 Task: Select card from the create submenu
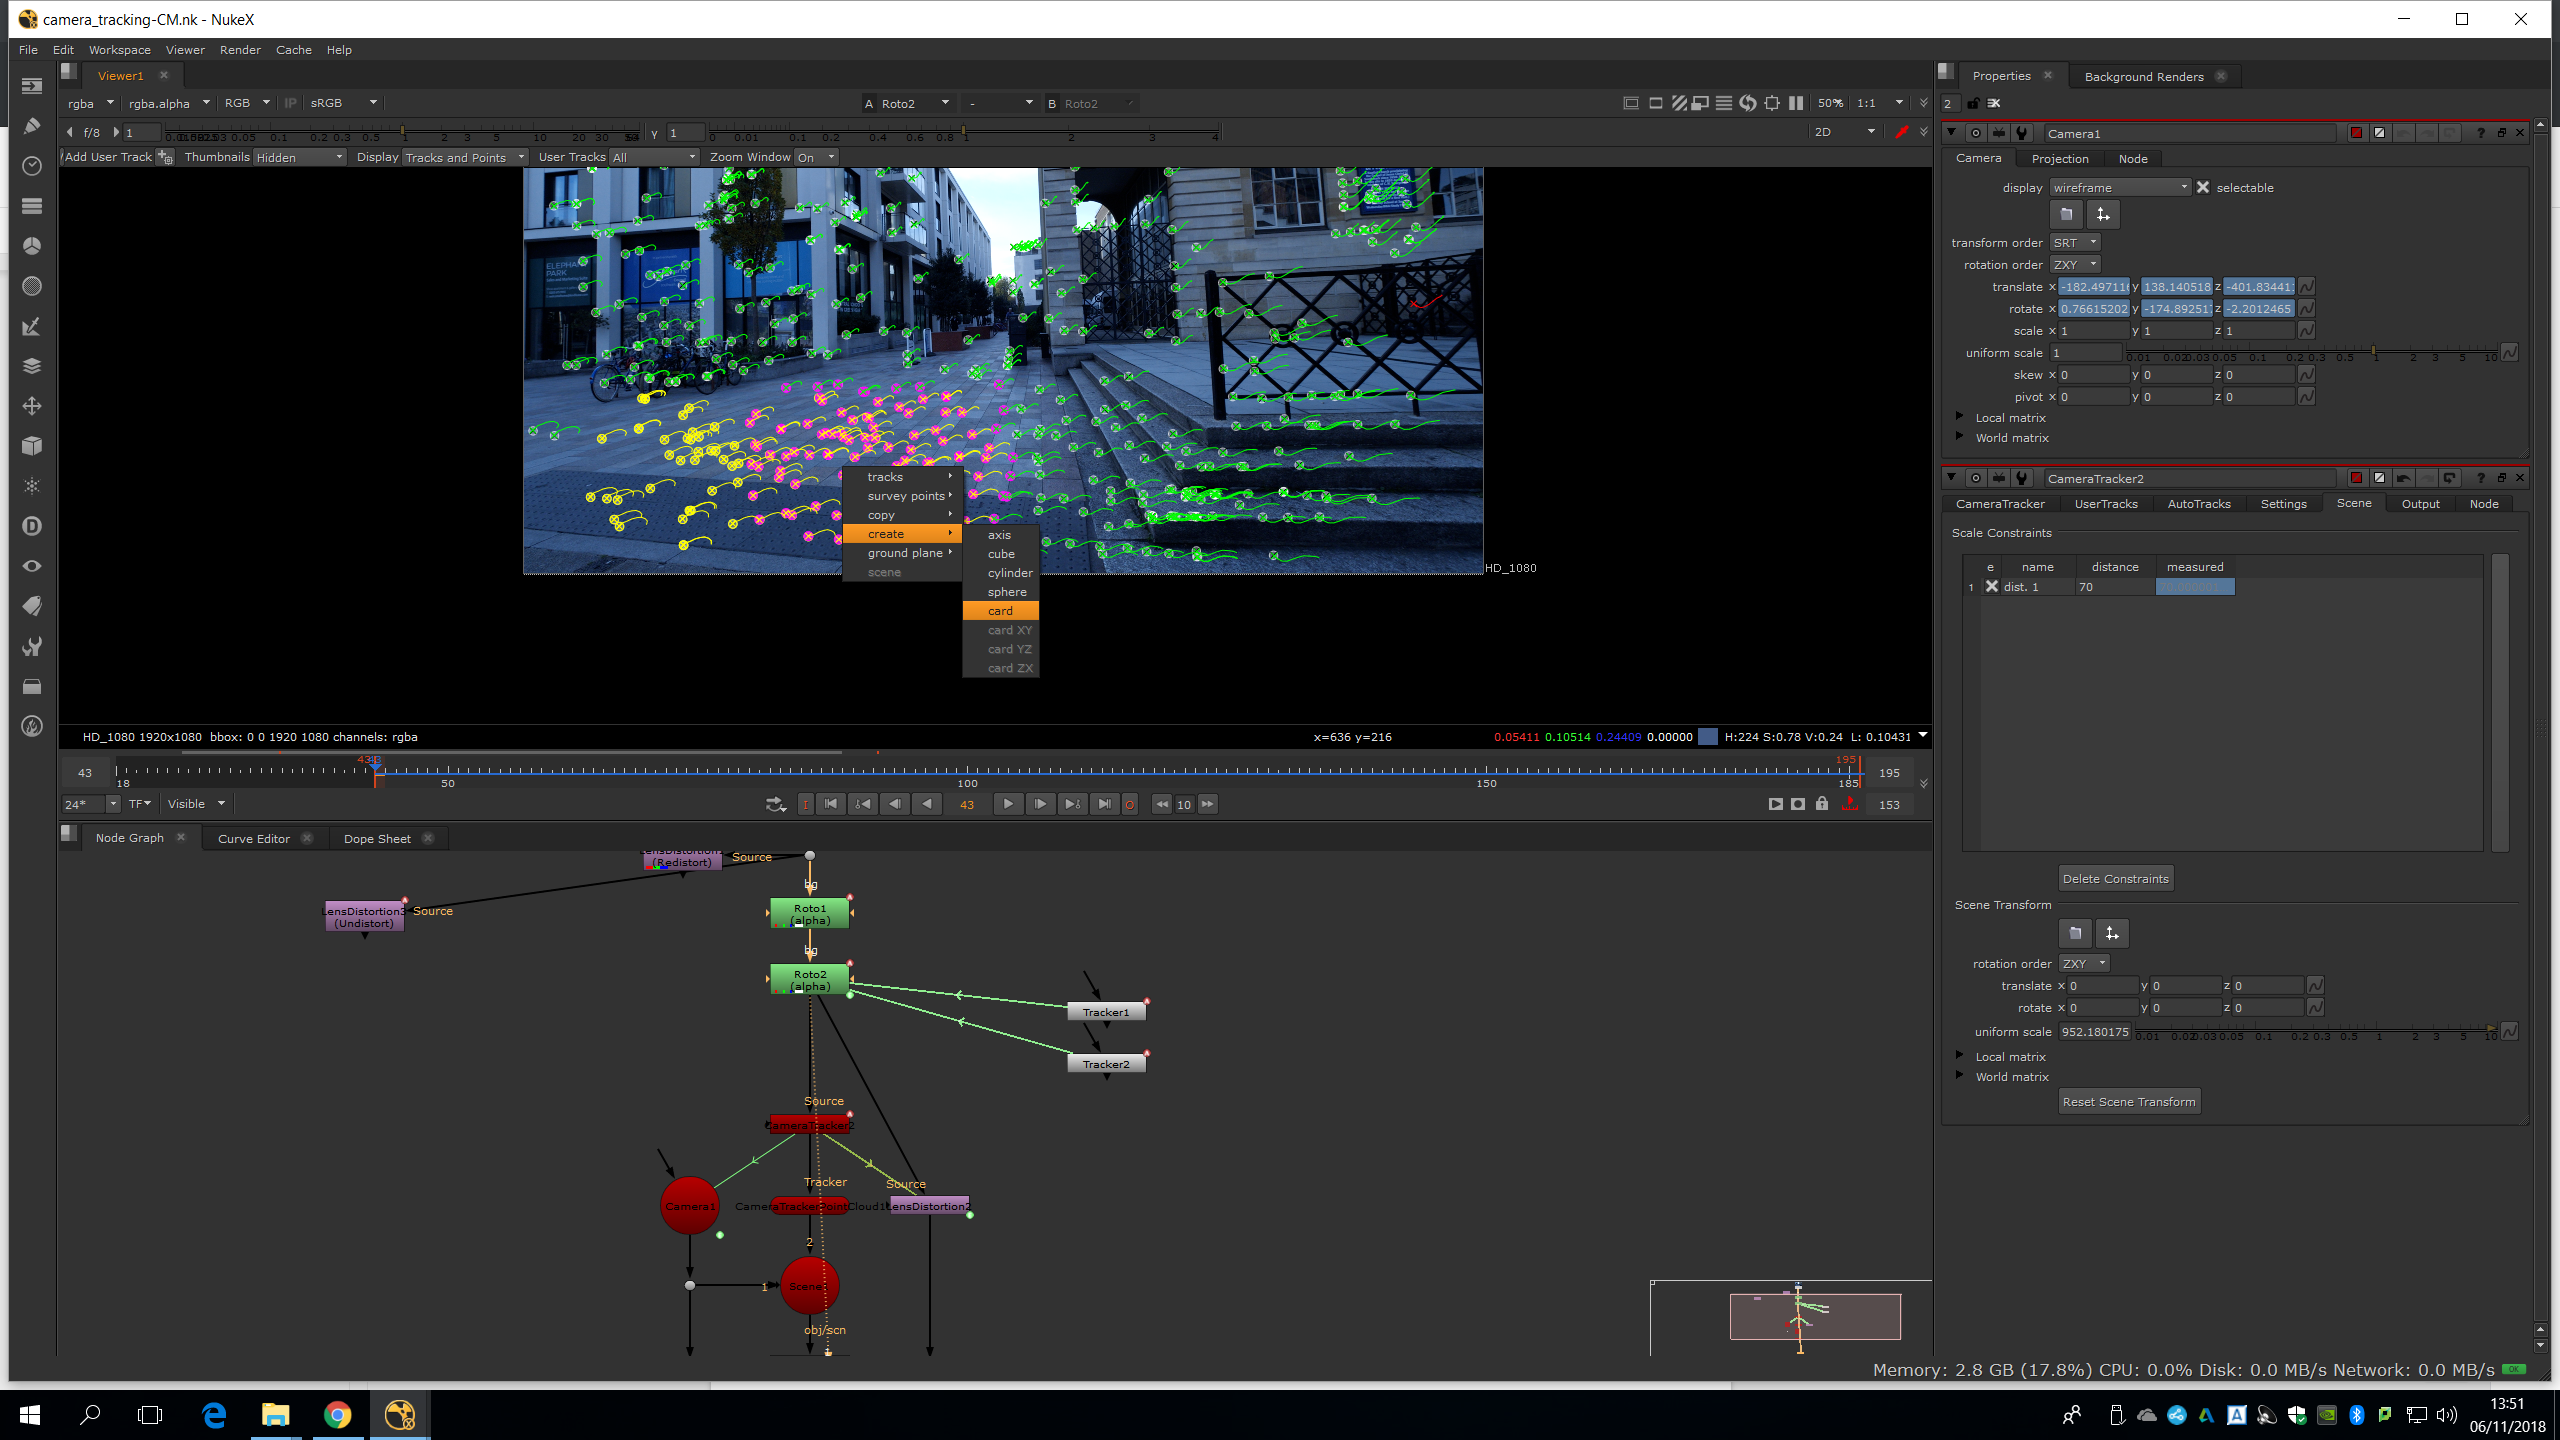pos(1000,611)
